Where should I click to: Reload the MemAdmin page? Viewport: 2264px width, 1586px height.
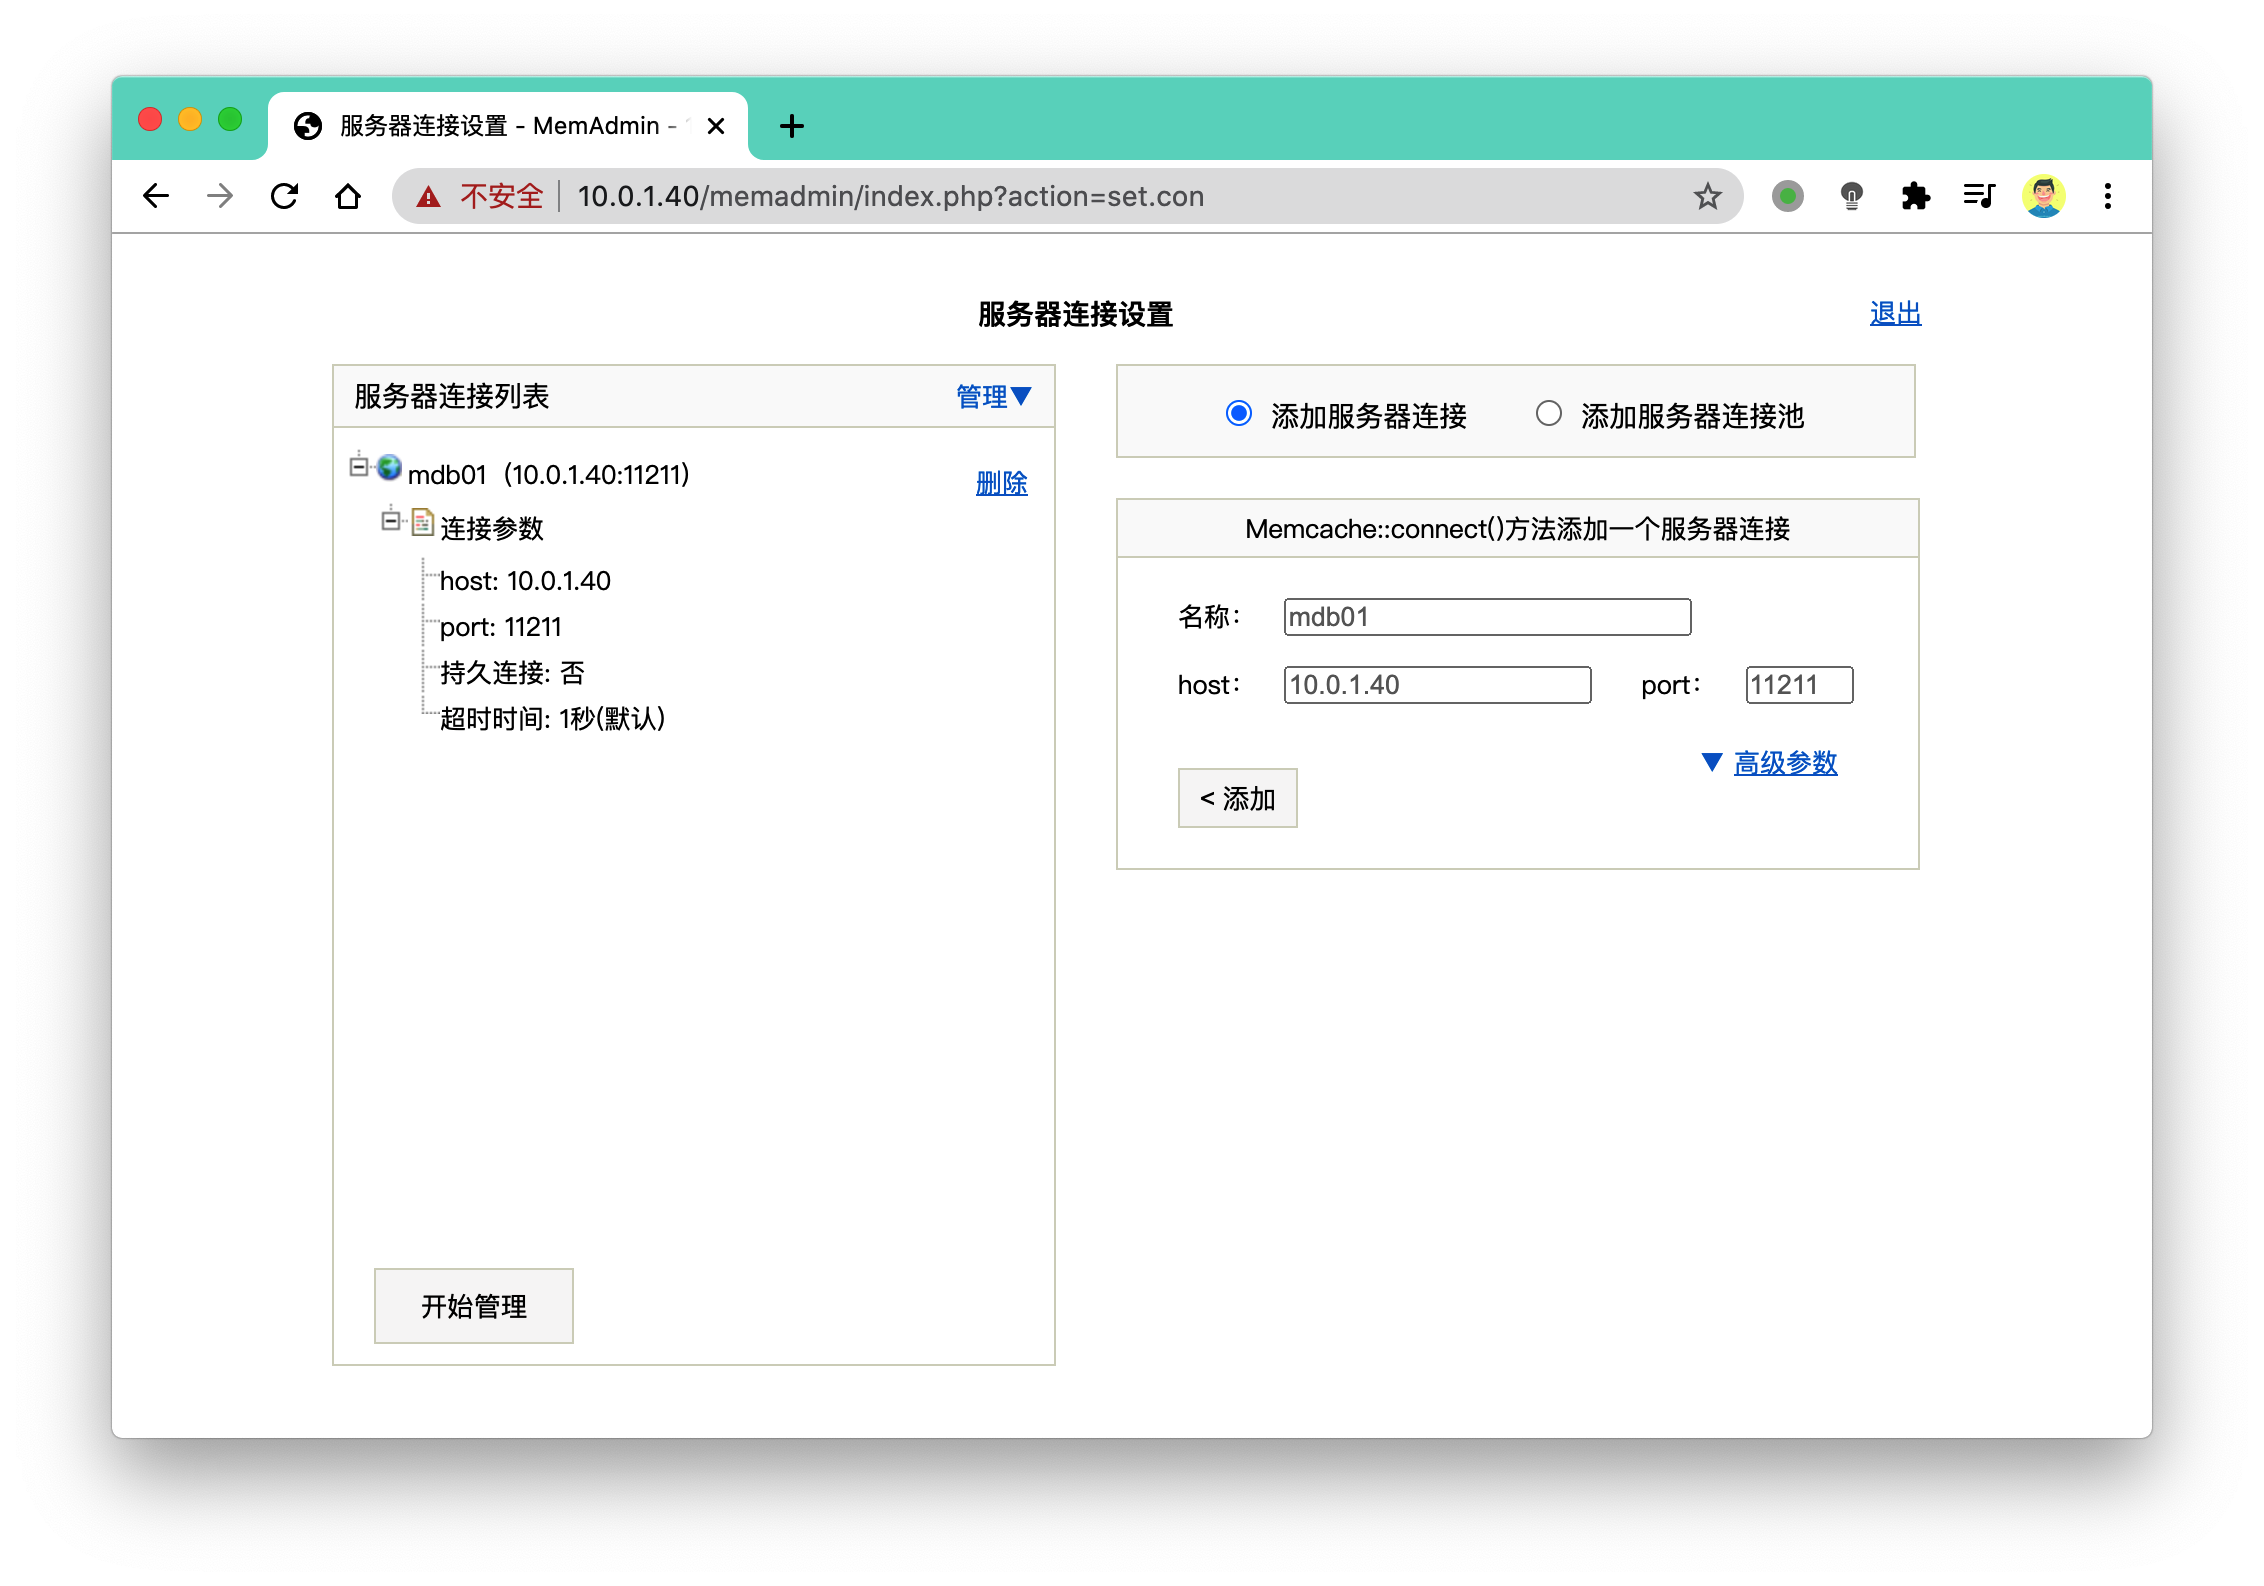(x=285, y=196)
